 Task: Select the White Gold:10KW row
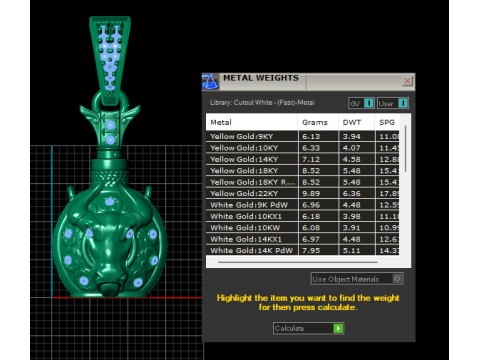coord(302,228)
